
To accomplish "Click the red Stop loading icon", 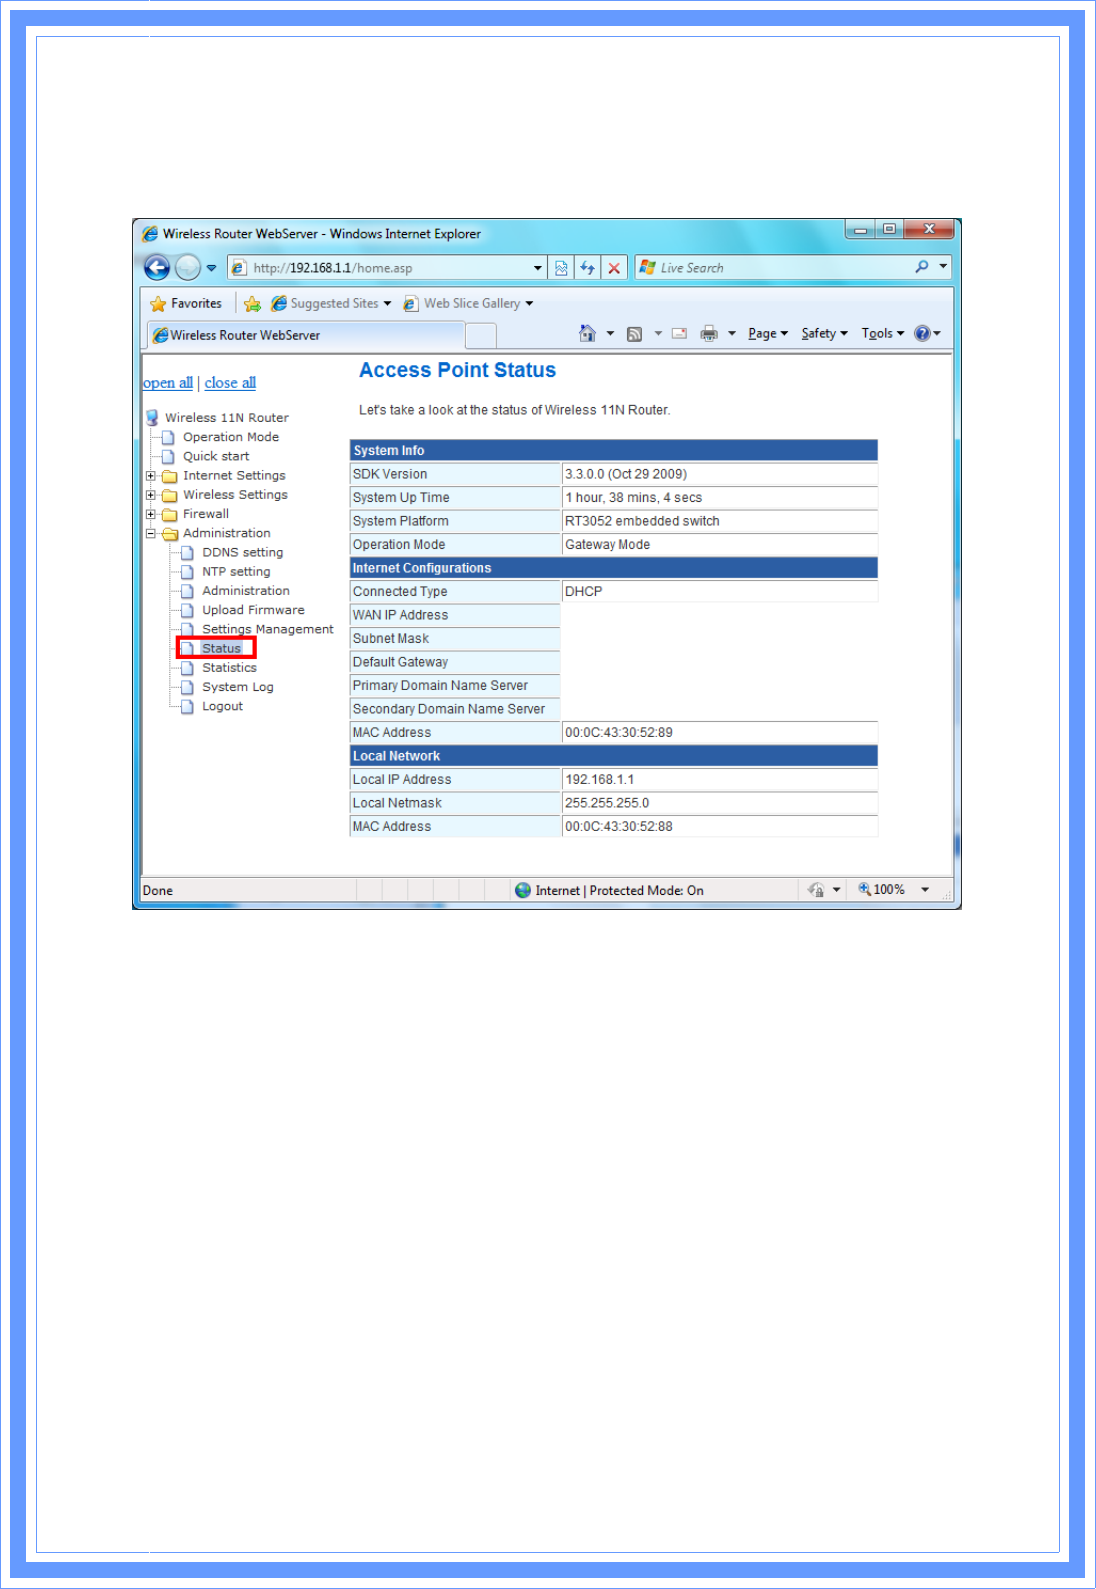I will [x=614, y=268].
